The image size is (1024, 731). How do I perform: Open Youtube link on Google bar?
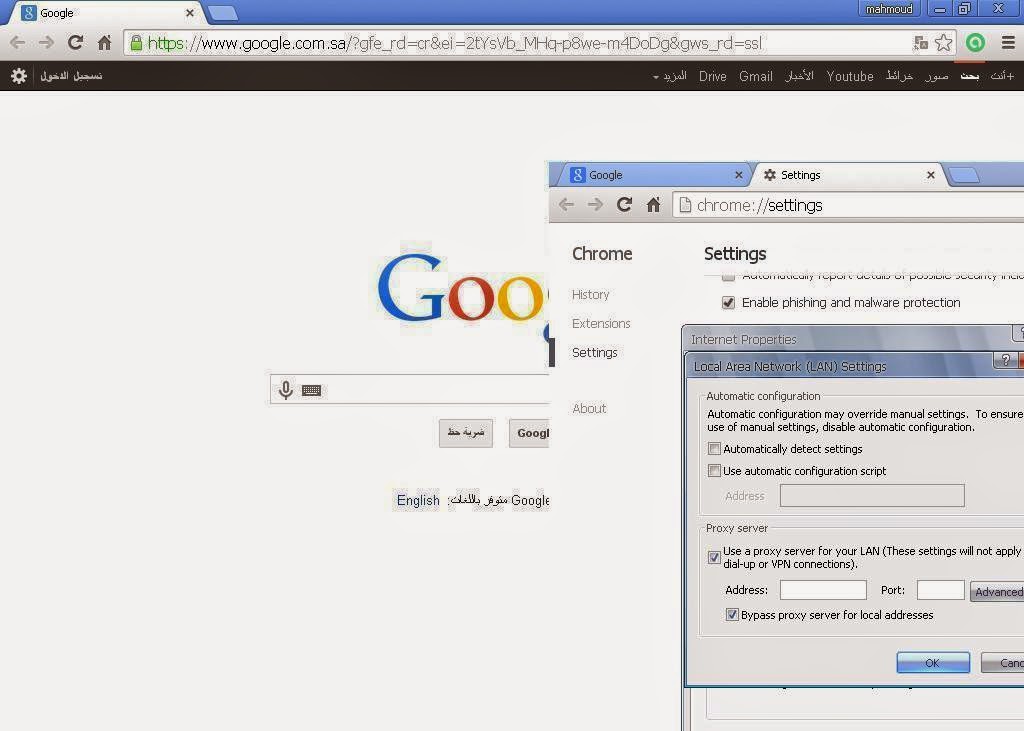pyautogui.click(x=850, y=76)
